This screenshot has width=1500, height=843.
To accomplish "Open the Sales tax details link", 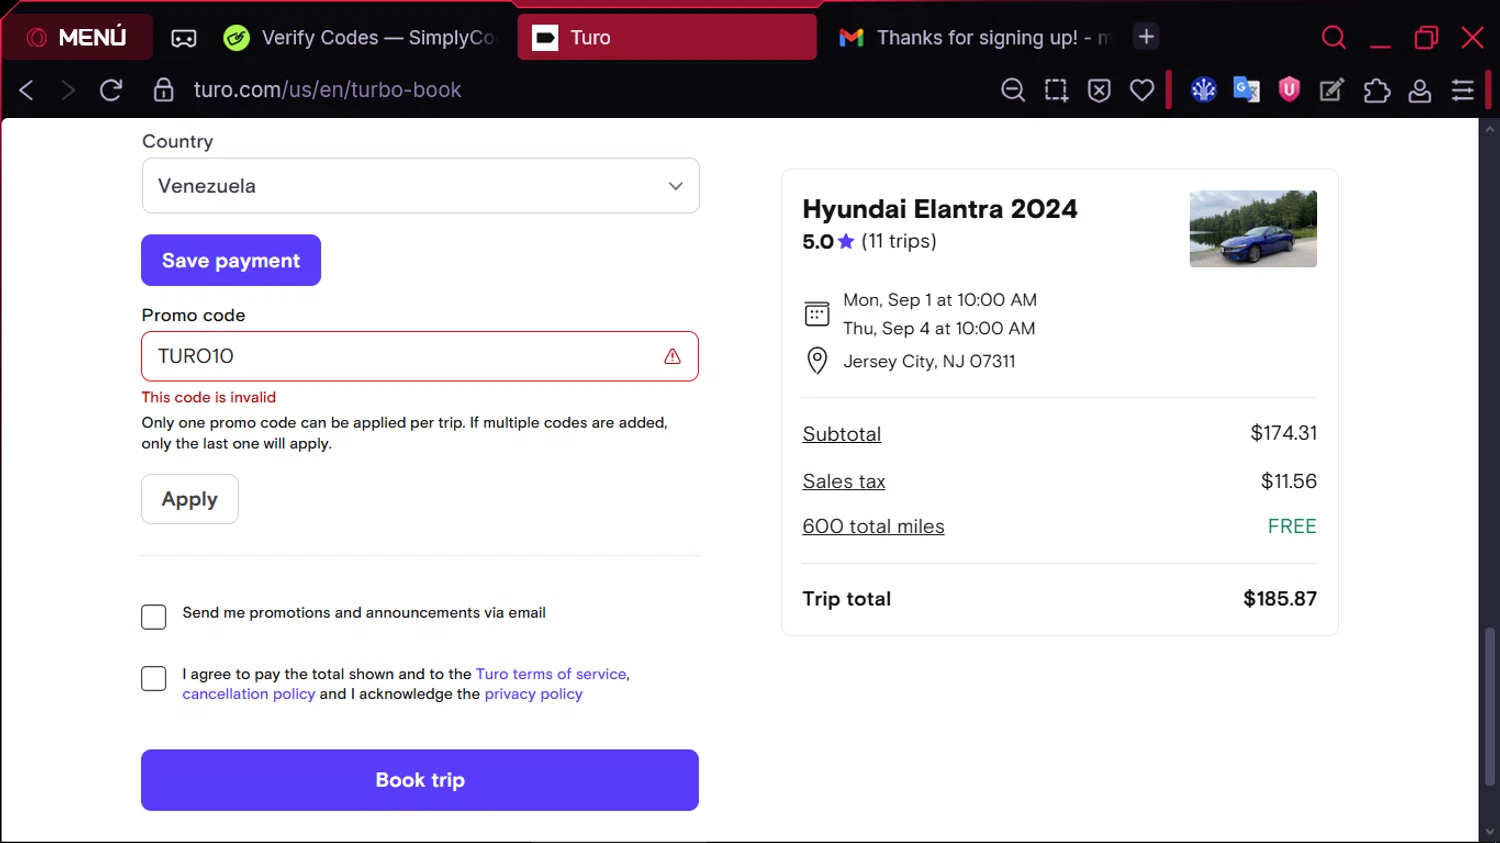I will click(x=844, y=481).
